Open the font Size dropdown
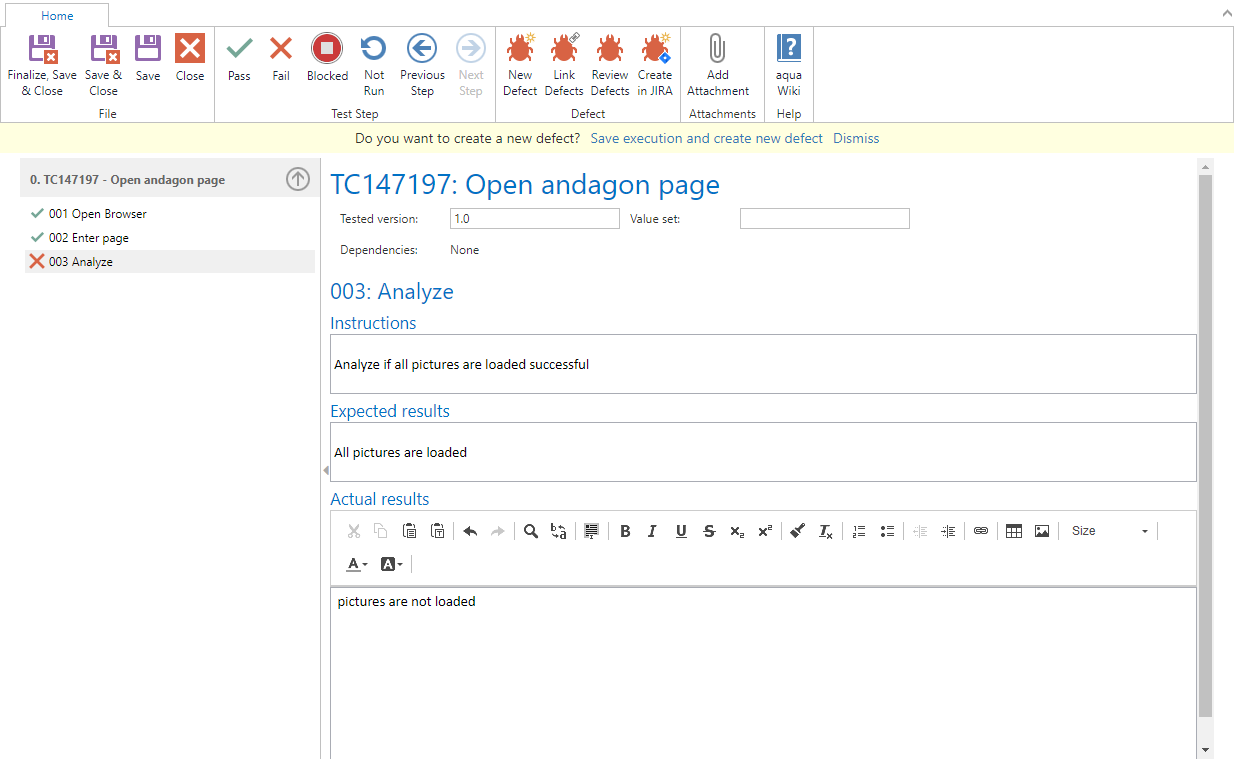 [x=1109, y=532]
